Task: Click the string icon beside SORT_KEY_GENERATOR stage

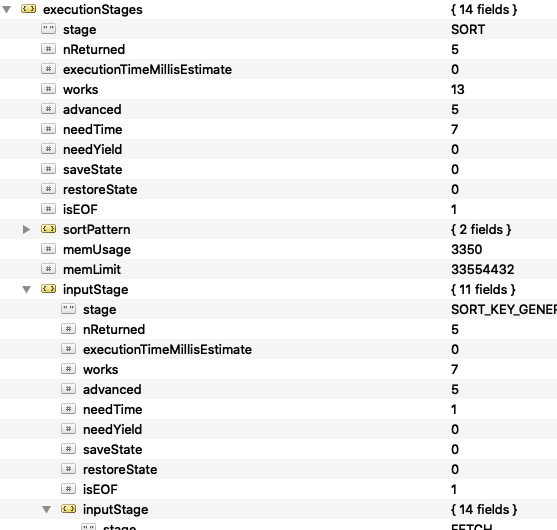Action: click(69, 309)
